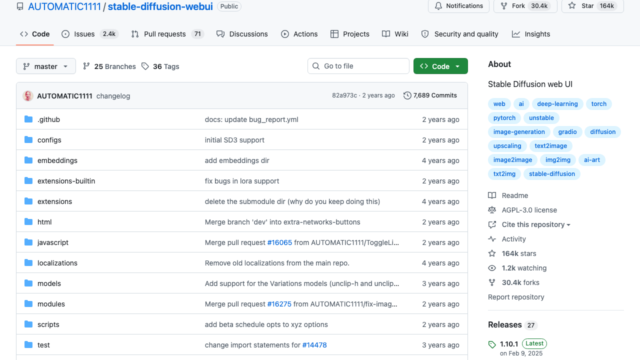The width and height of the screenshot is (640, 360).
Task: Click the license scale icon
Action: 492,210
